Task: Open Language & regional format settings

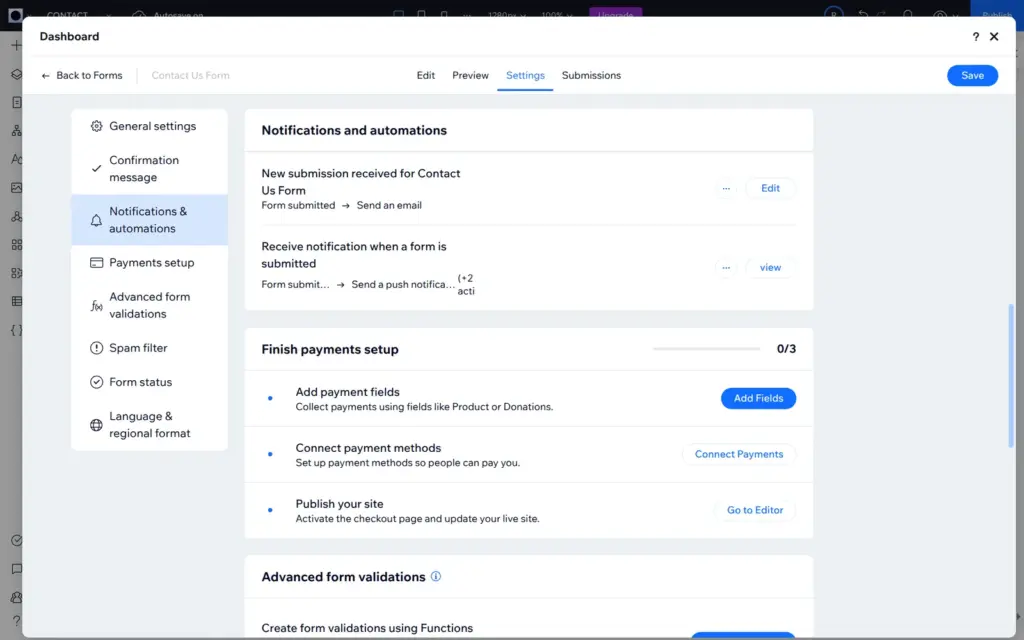Action: [x=150, y=424]
